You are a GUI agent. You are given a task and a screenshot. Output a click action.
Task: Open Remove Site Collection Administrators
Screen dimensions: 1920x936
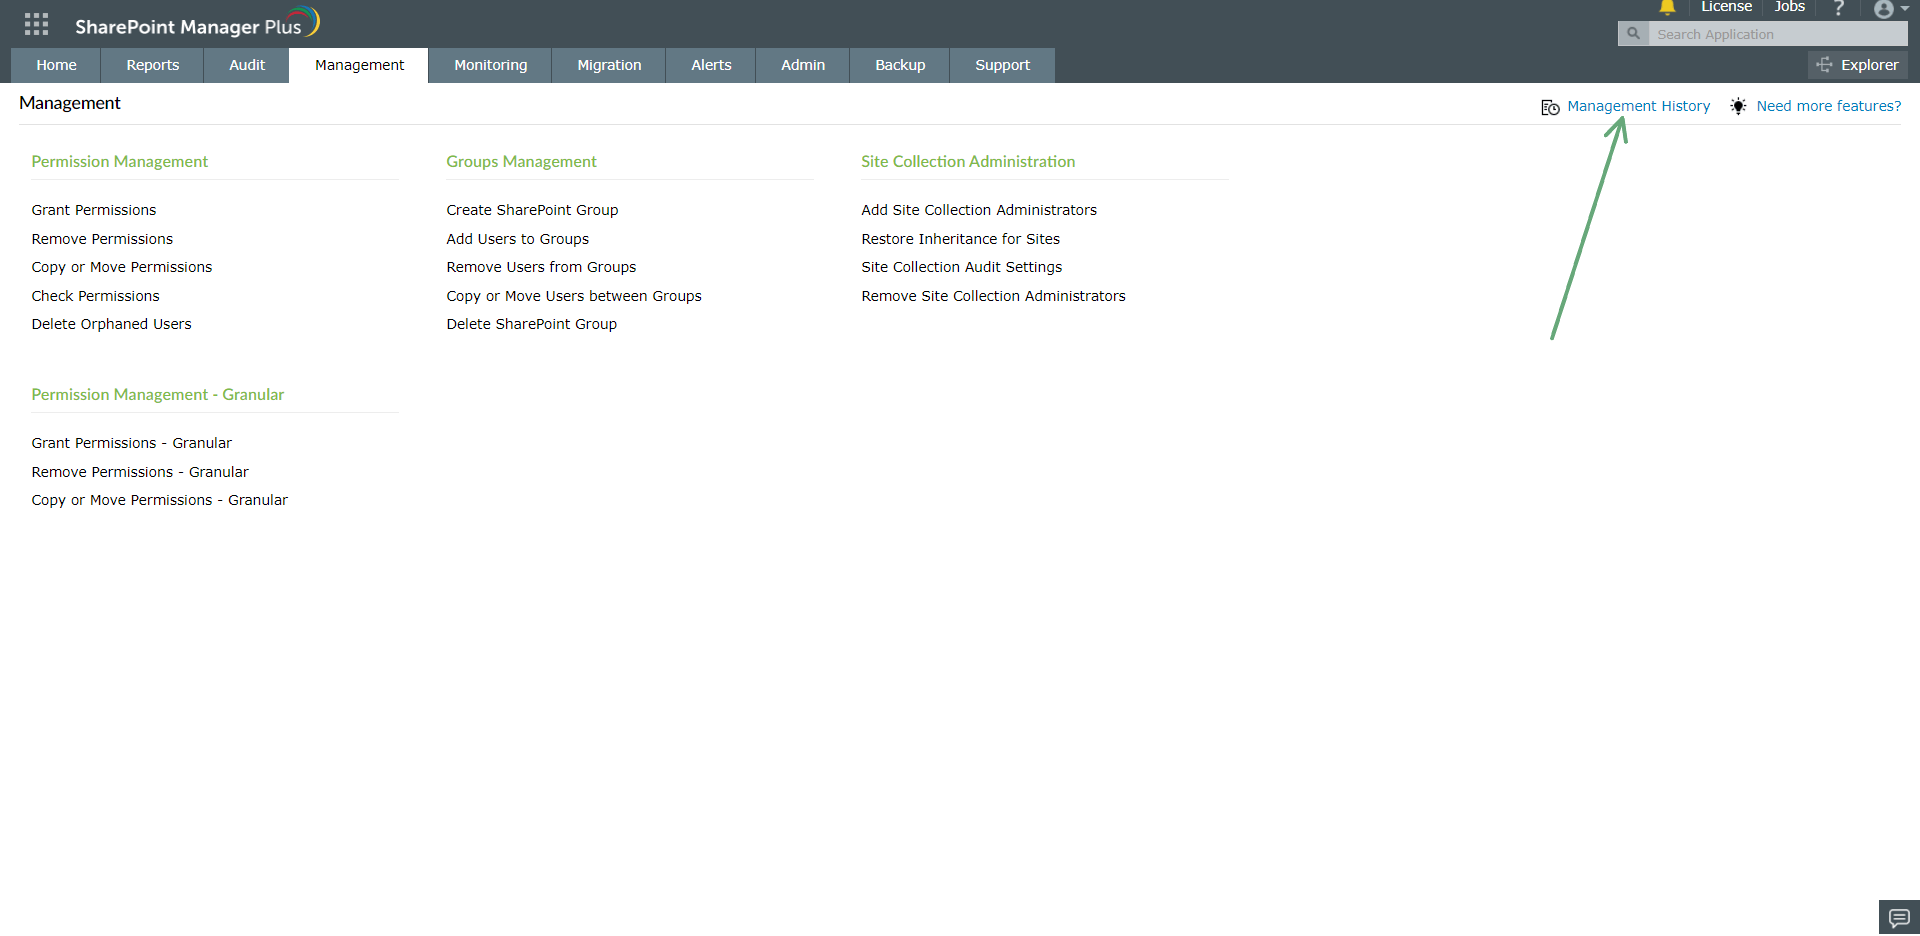tap(993, 296)
